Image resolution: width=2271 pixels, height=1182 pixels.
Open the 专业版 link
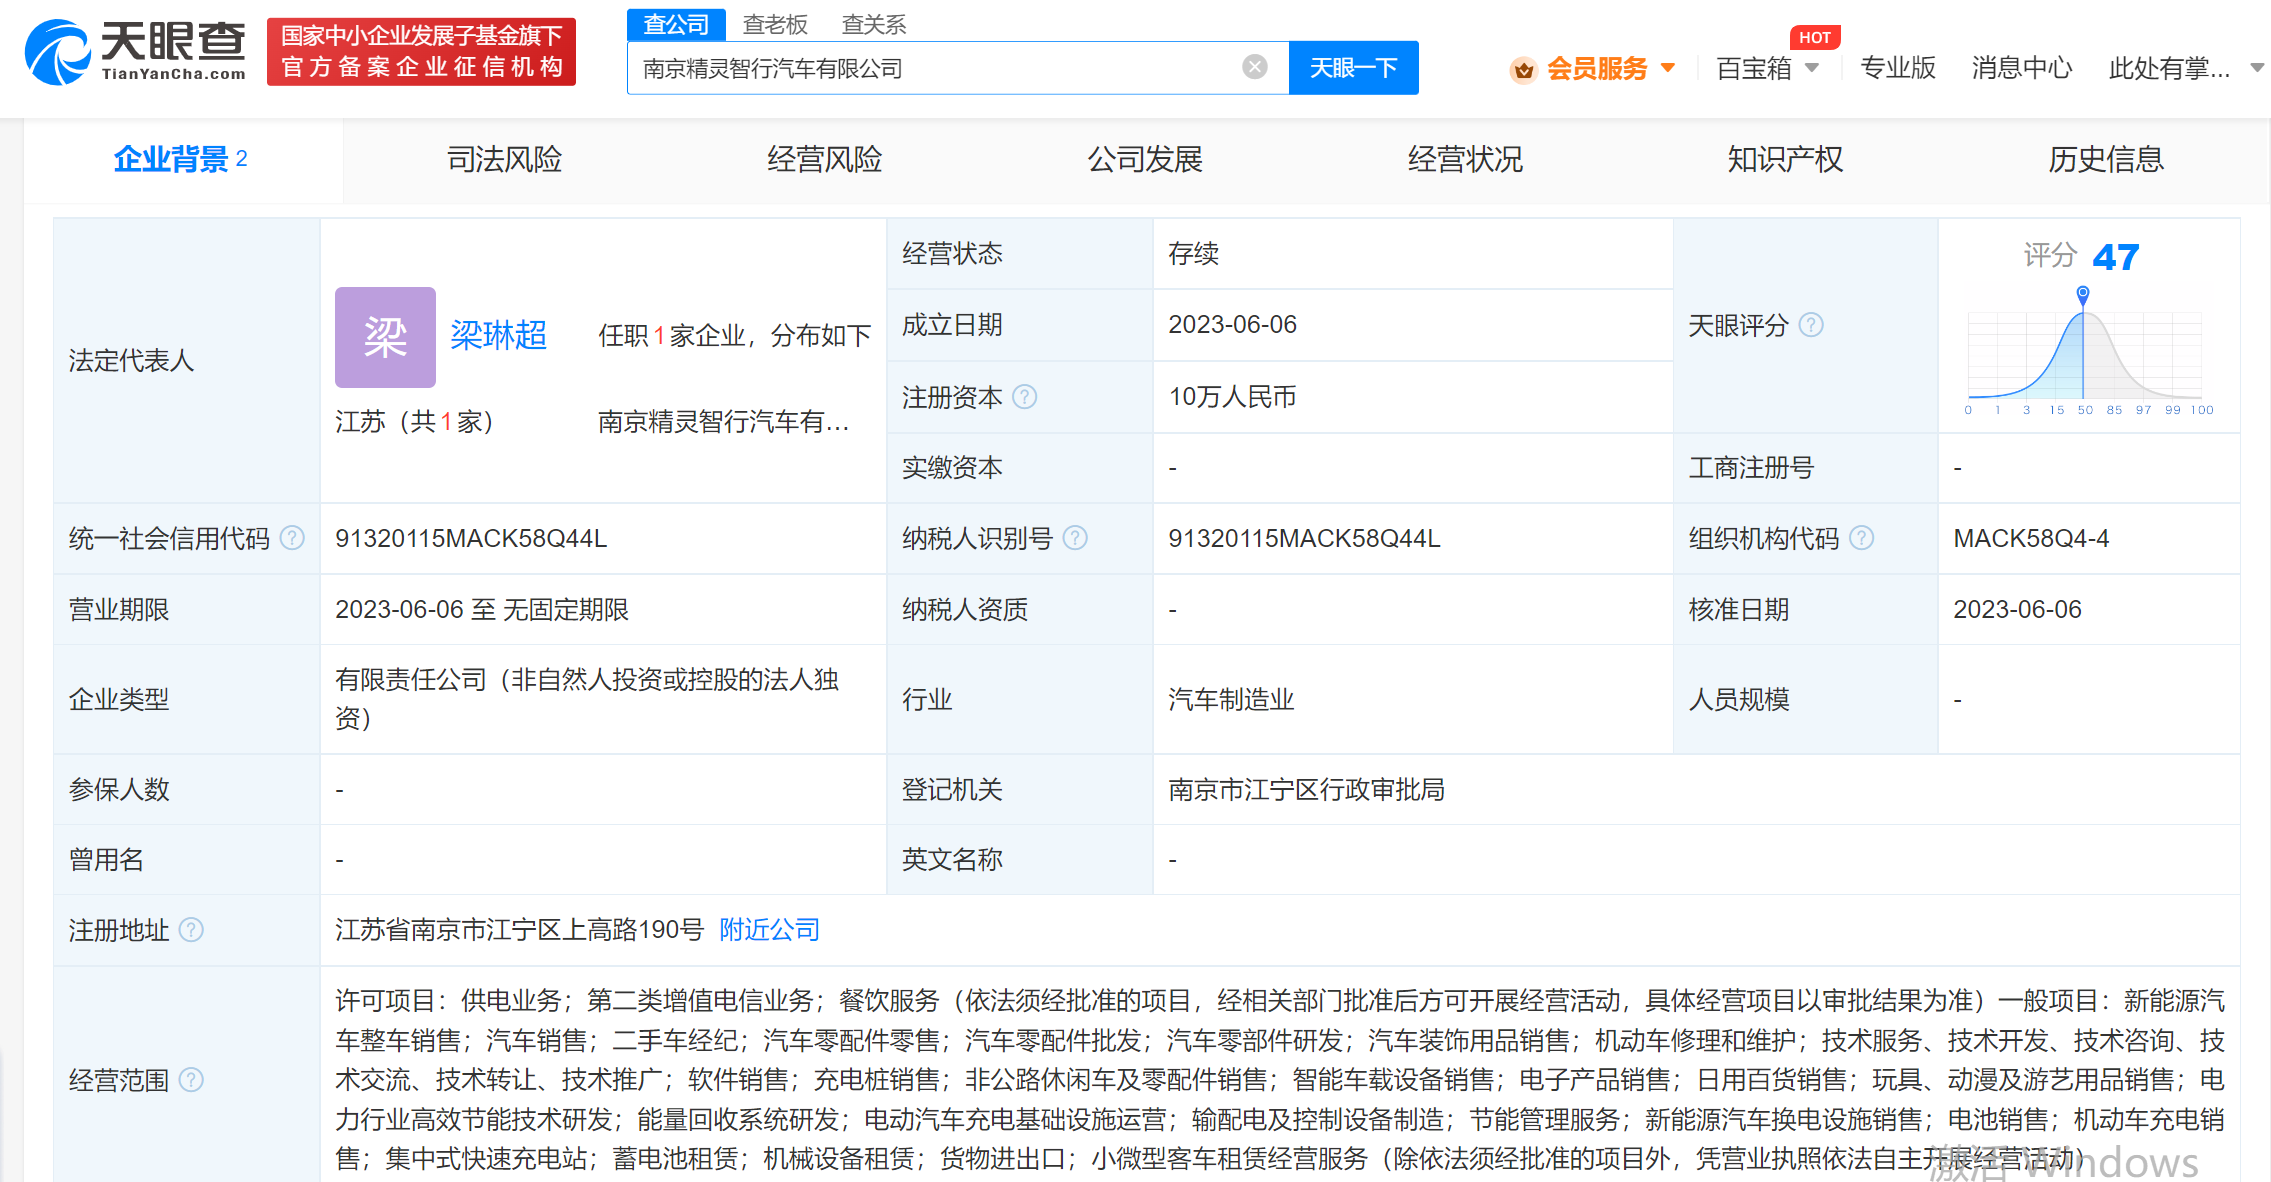coord(1898,68)
